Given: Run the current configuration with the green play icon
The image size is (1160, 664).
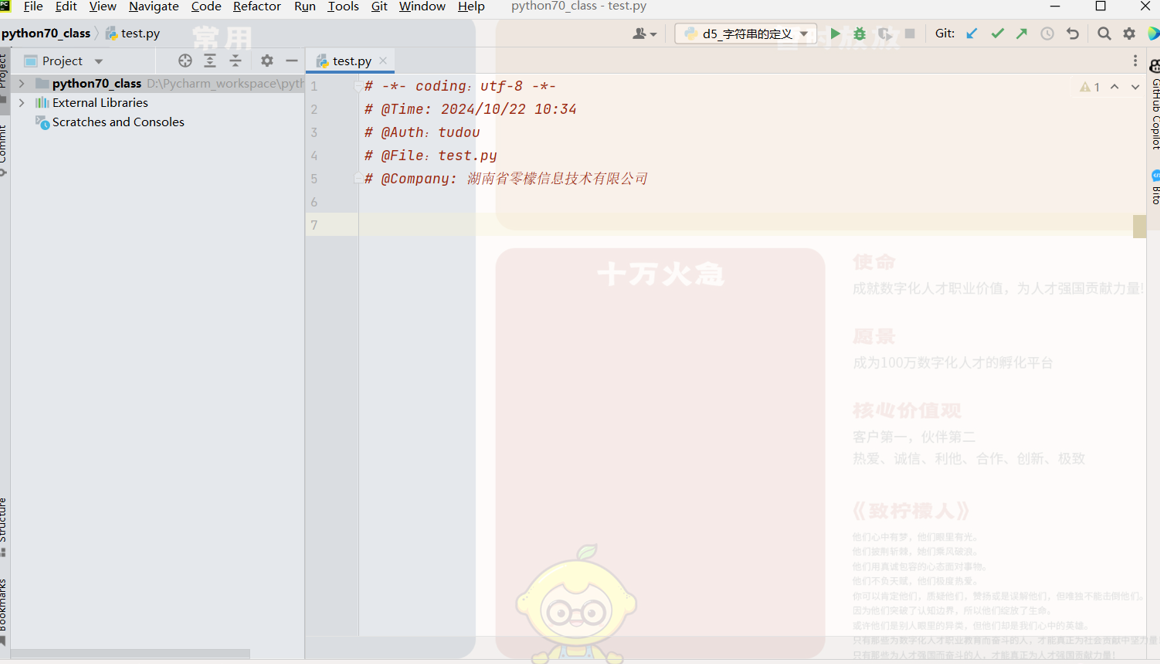Looking at the screenshot, I should [x=835, y=33].
